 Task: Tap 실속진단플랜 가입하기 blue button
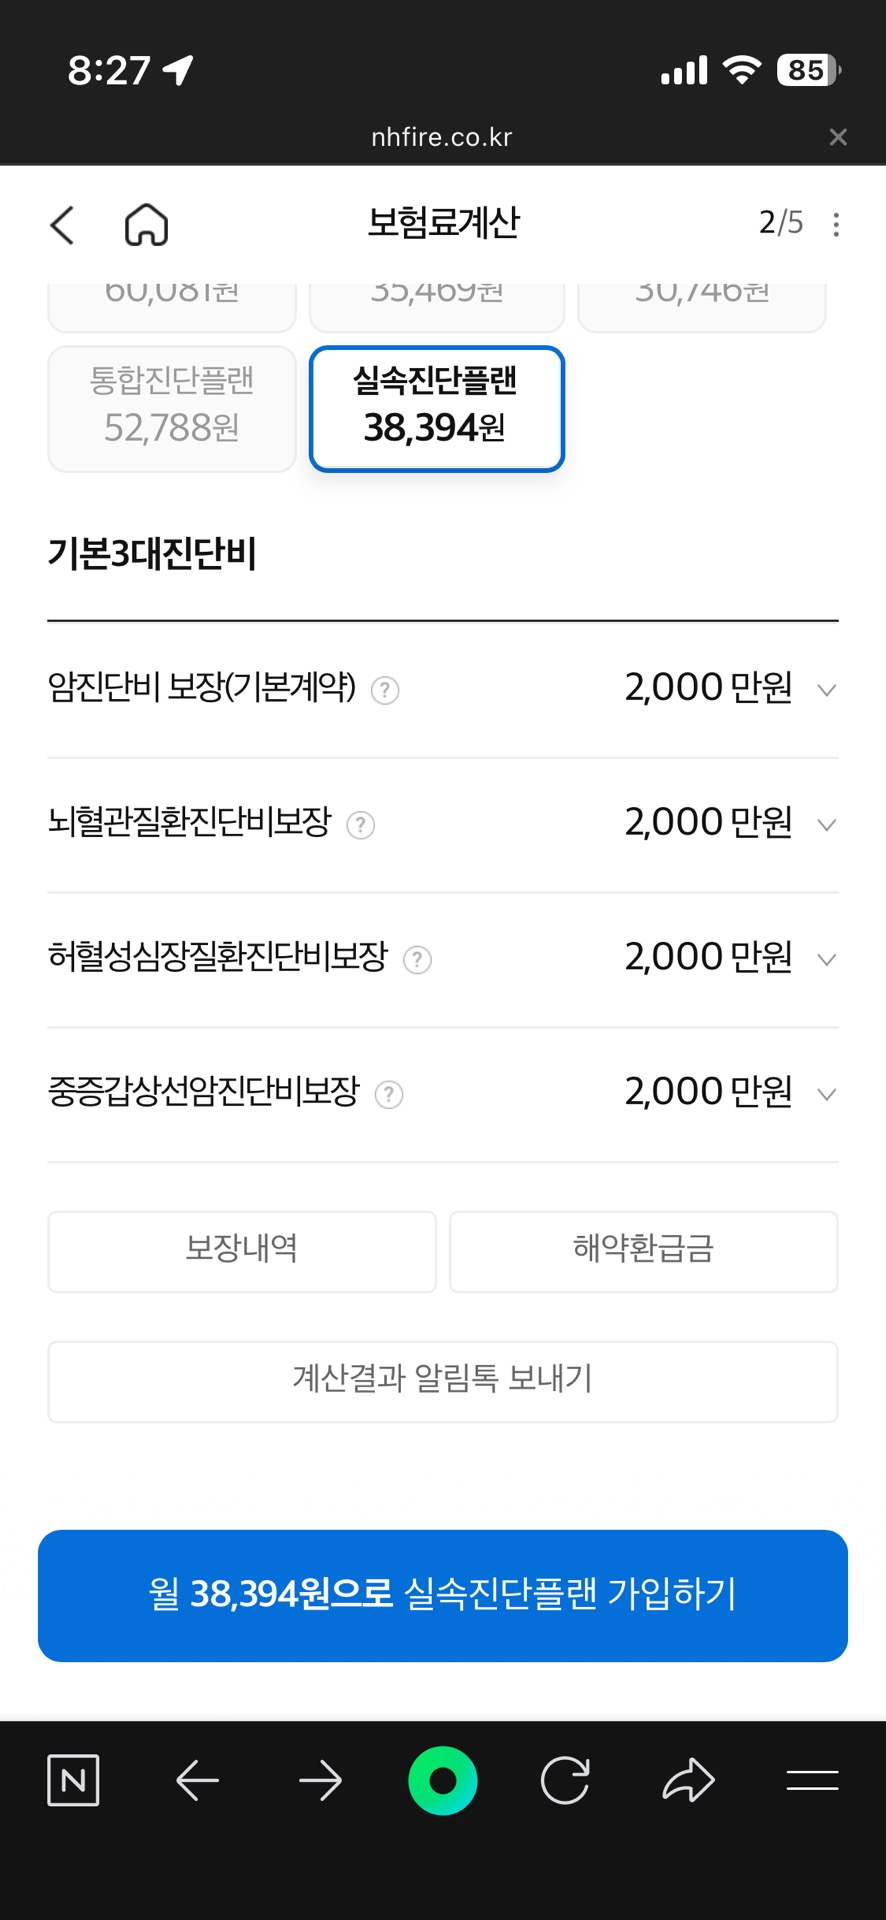pyautogui.click(x=443, y=1595)
